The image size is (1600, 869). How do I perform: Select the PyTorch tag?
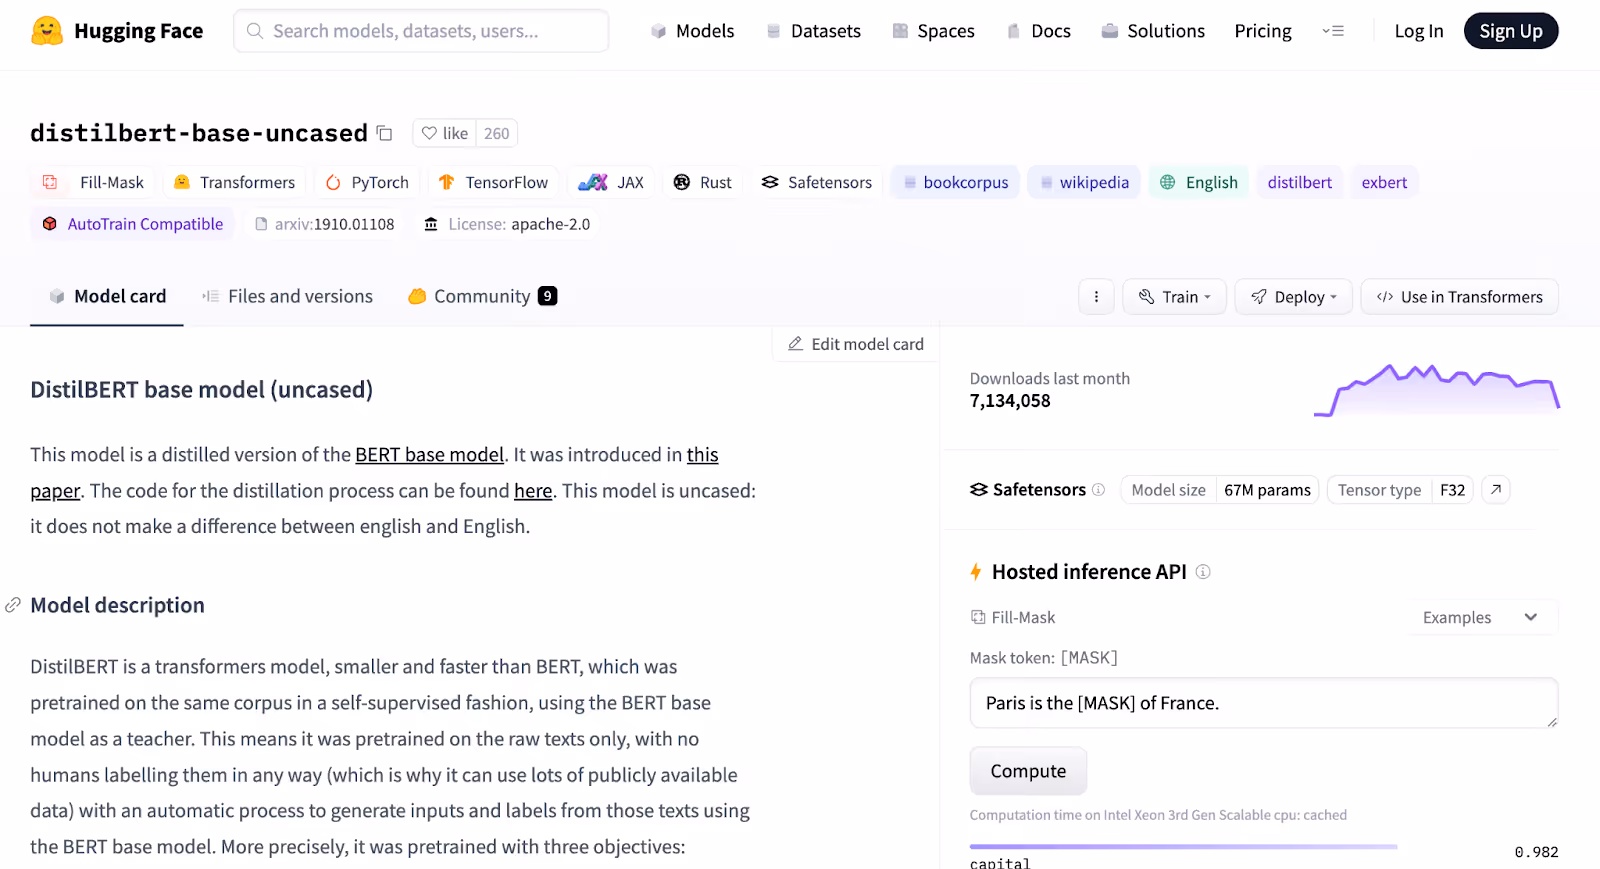(x=367, y=182)
